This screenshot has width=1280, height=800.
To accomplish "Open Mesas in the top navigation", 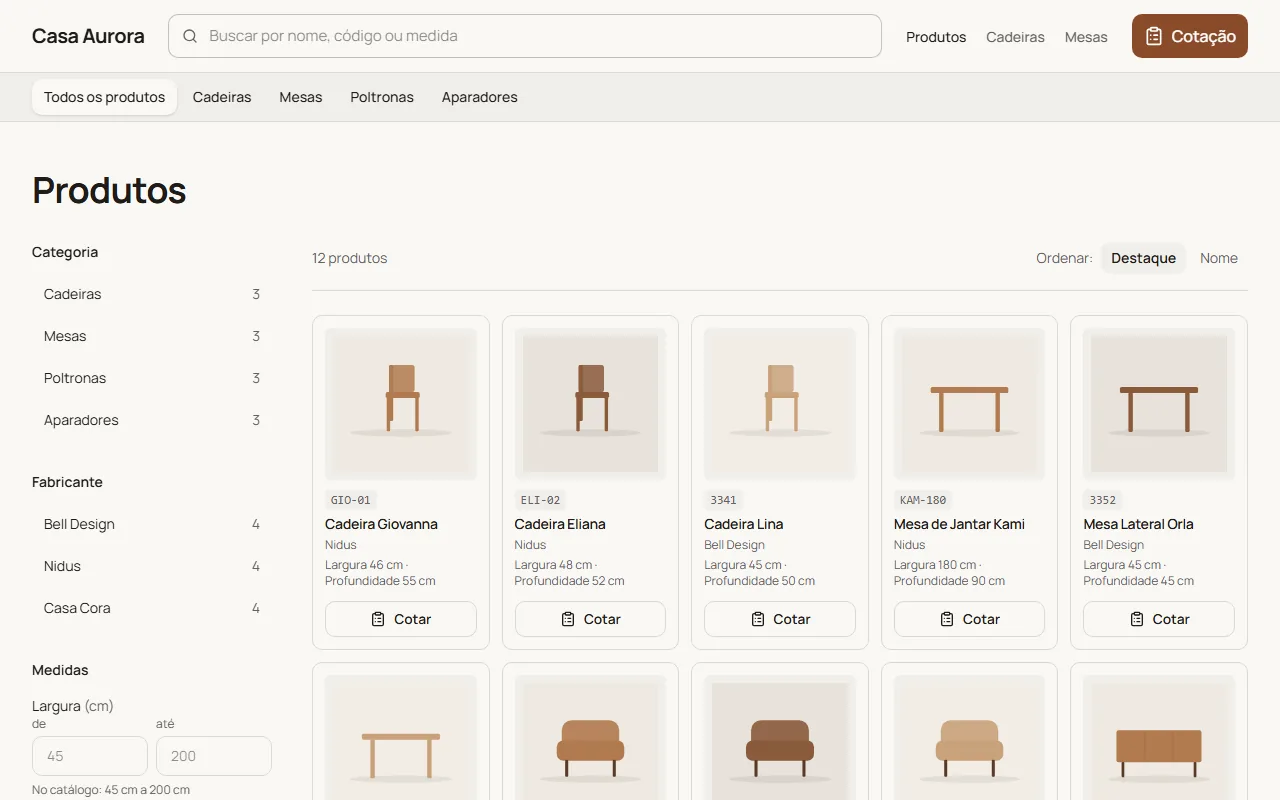I will point(1086,37).
